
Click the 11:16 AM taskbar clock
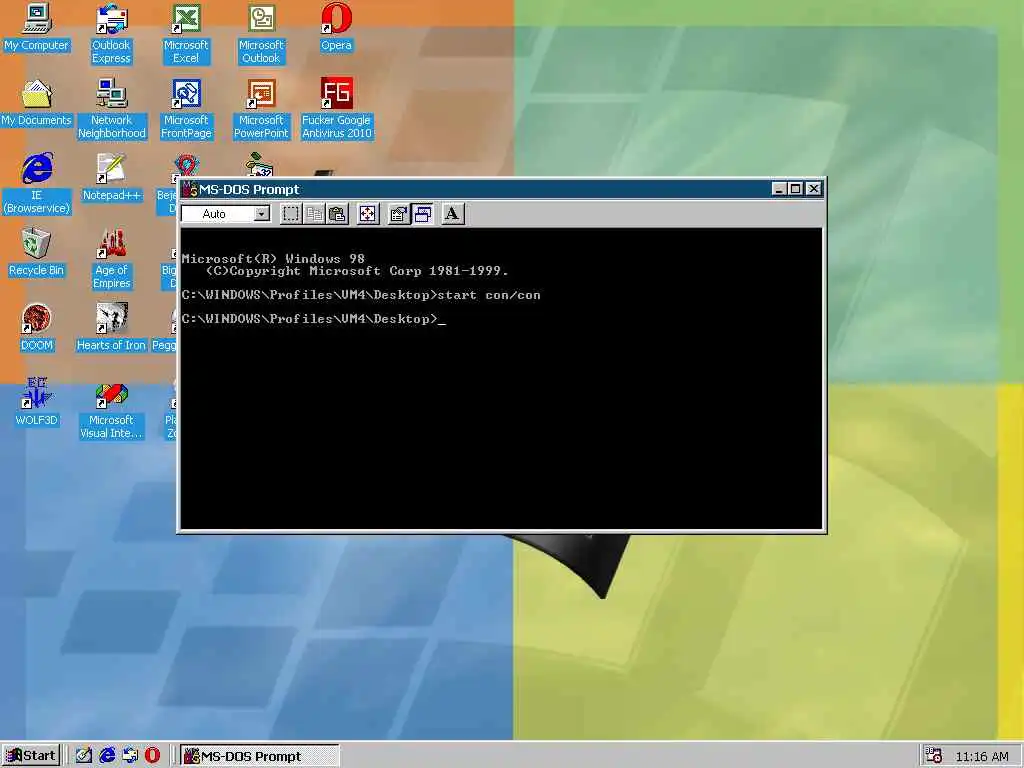click(x=982, y=756)
